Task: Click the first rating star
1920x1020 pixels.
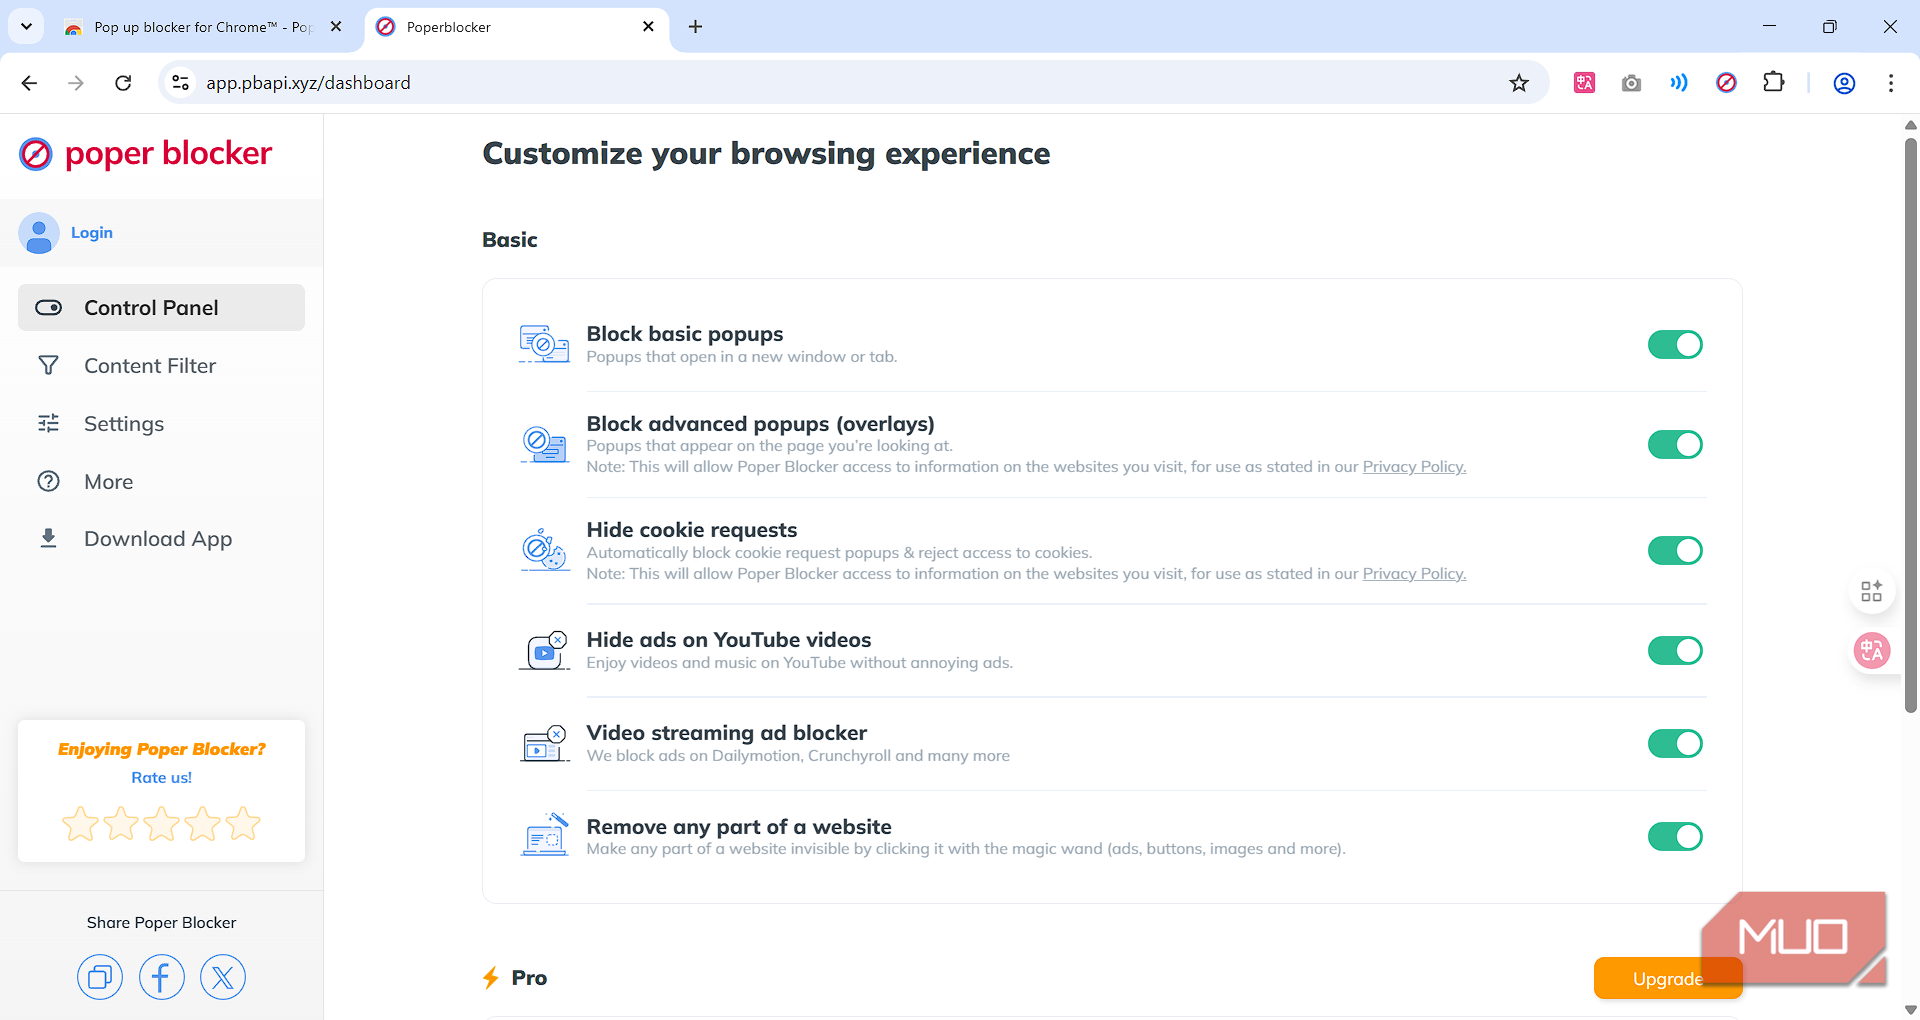Action: pyautogui.click(x=80, y=824)
